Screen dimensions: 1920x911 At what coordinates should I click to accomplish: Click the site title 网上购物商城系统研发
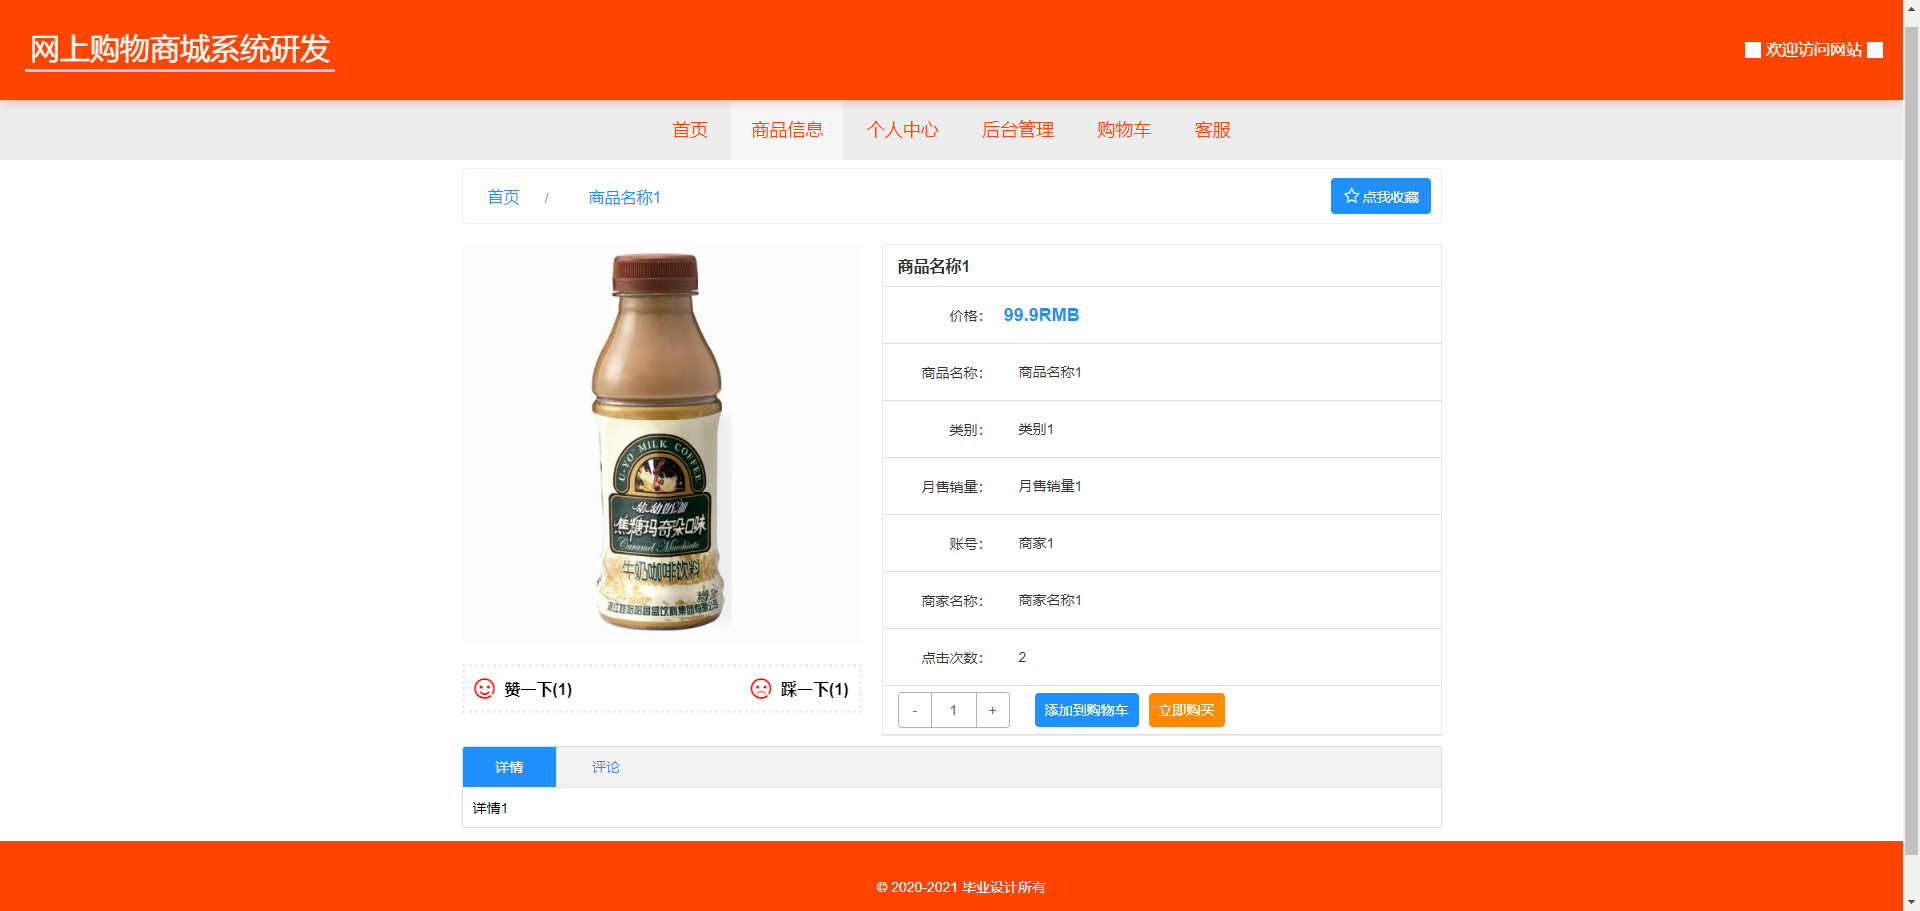point(180,49)
